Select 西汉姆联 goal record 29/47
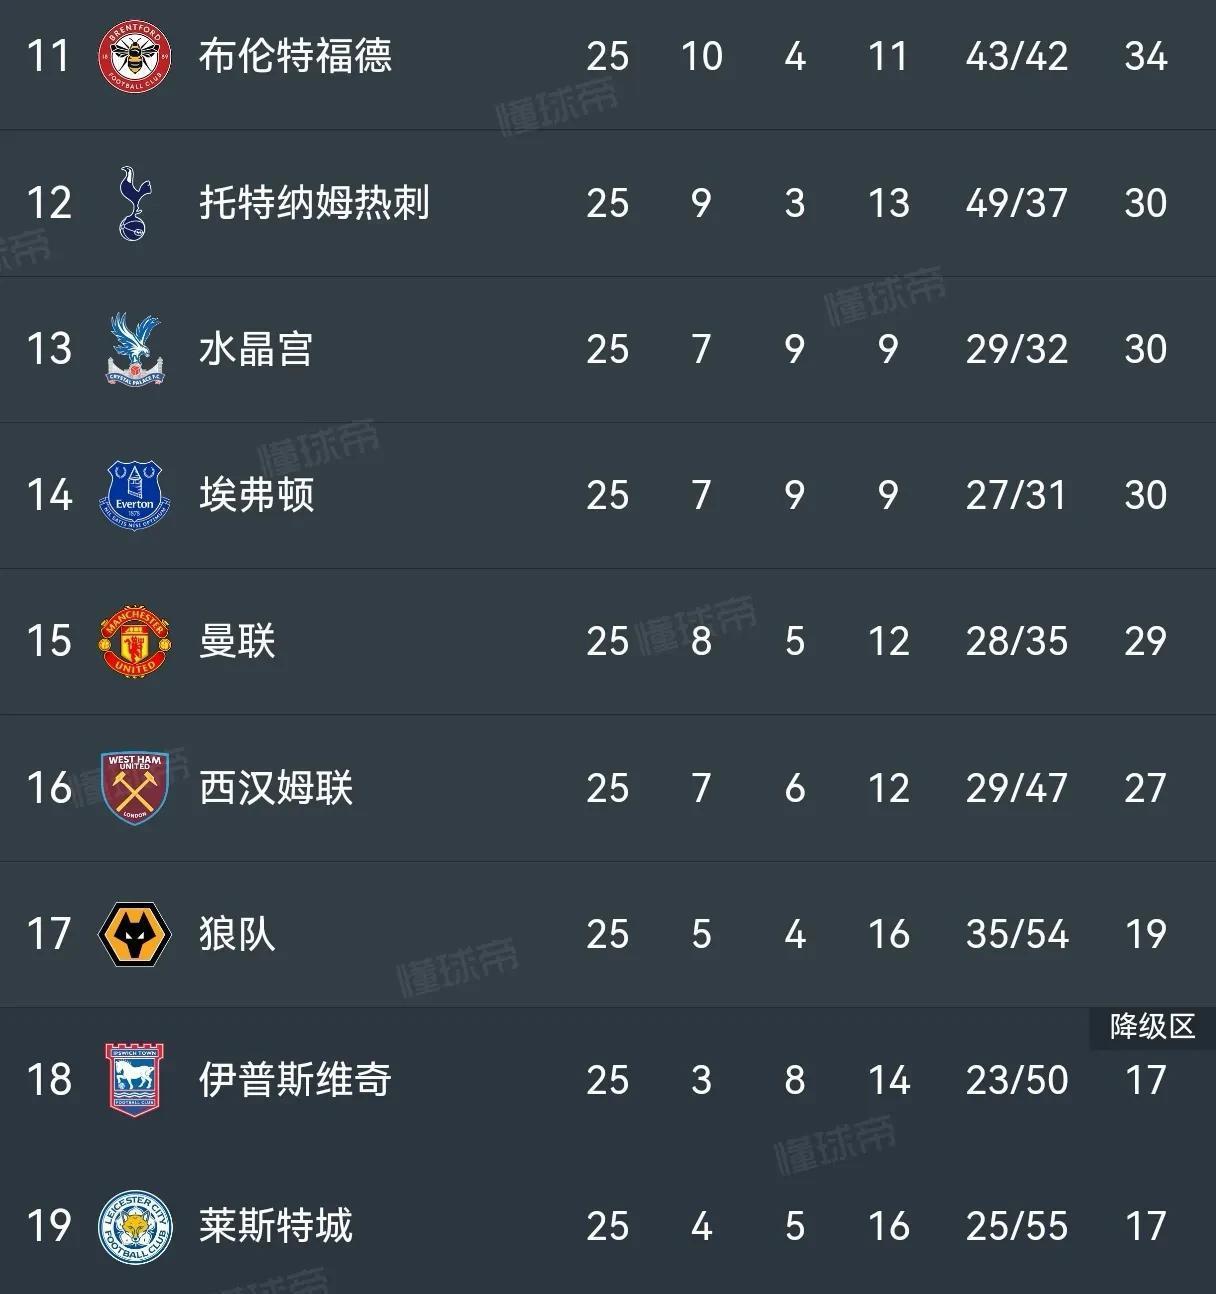 (x=1015, y=787)
